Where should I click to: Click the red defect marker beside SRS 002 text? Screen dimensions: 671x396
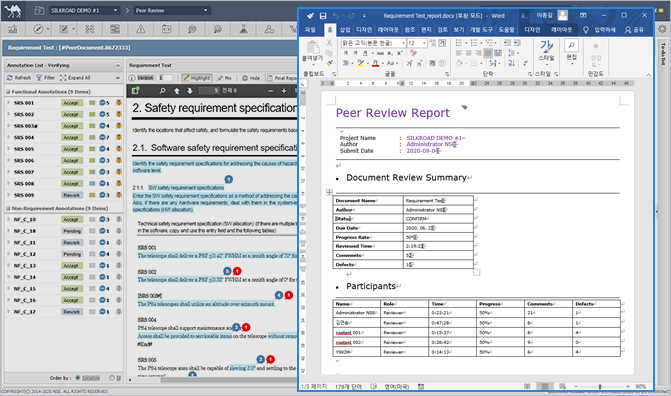tap(237, 271)
